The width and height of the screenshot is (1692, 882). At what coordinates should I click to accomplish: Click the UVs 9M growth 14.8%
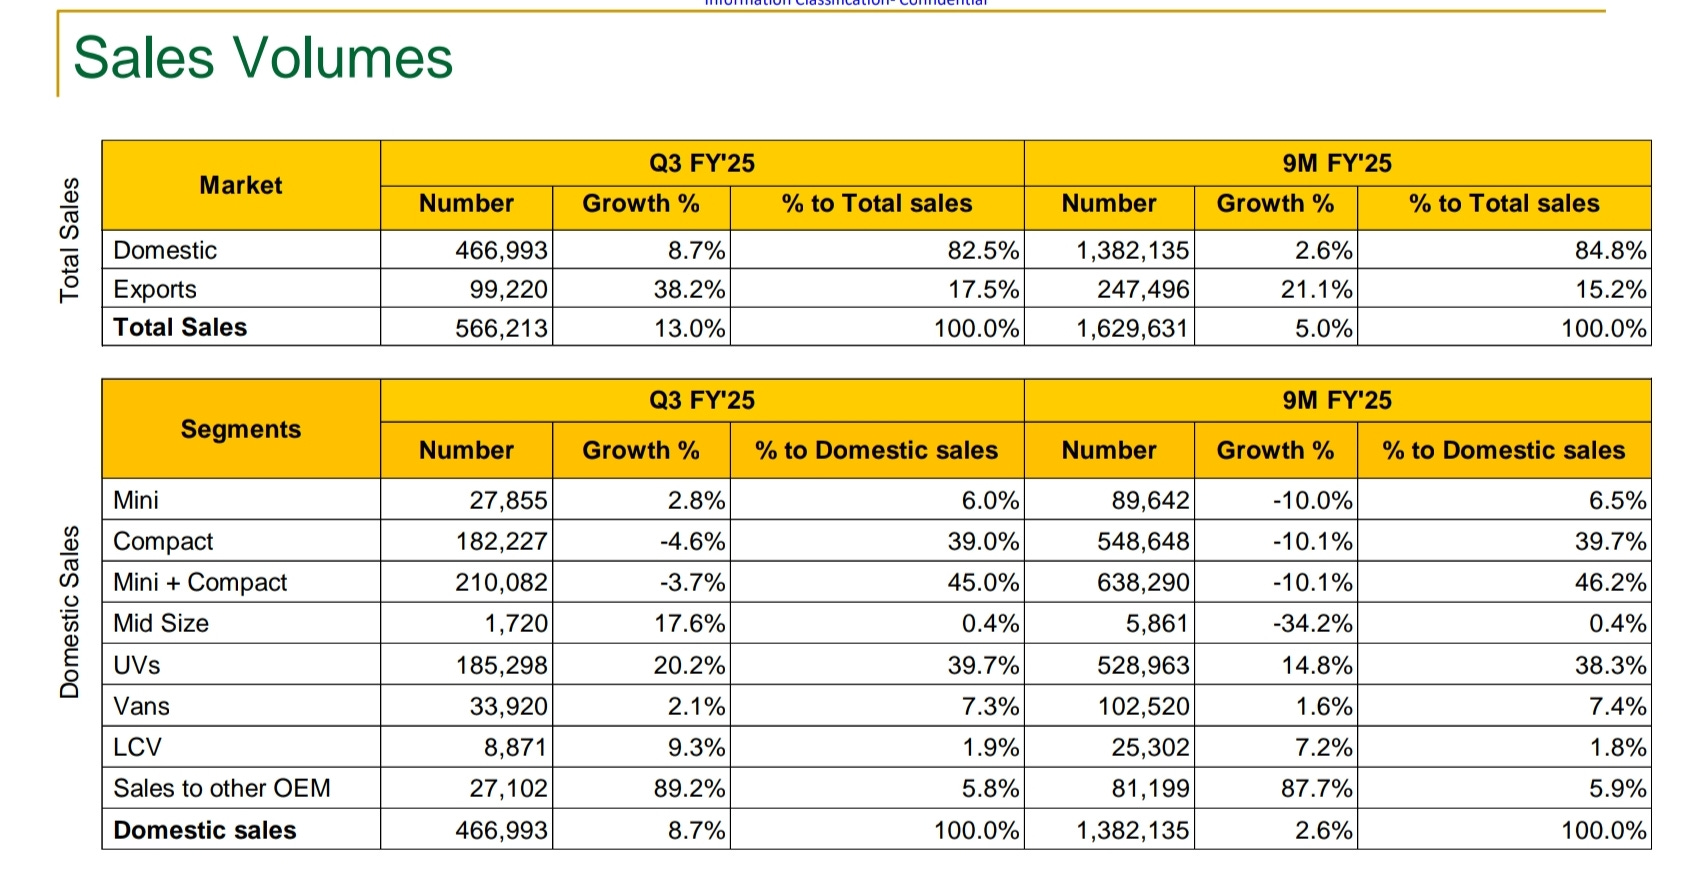[x=1317, y=665]
